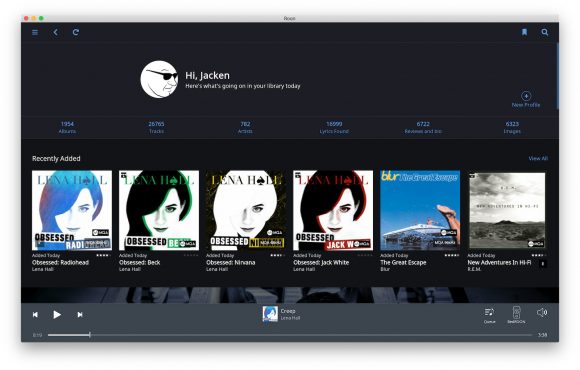Open the hamburger navigation menu
The image size is (580, 370).
(35, 33)
